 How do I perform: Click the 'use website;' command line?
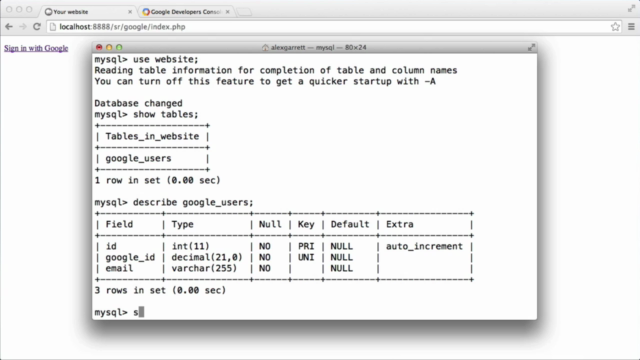tap(147, 60)
